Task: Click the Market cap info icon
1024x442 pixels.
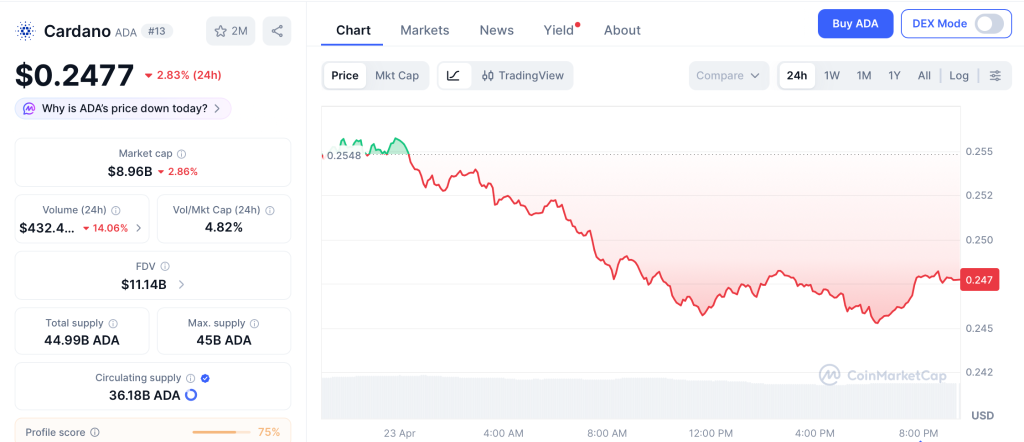Action: [181, 154]
